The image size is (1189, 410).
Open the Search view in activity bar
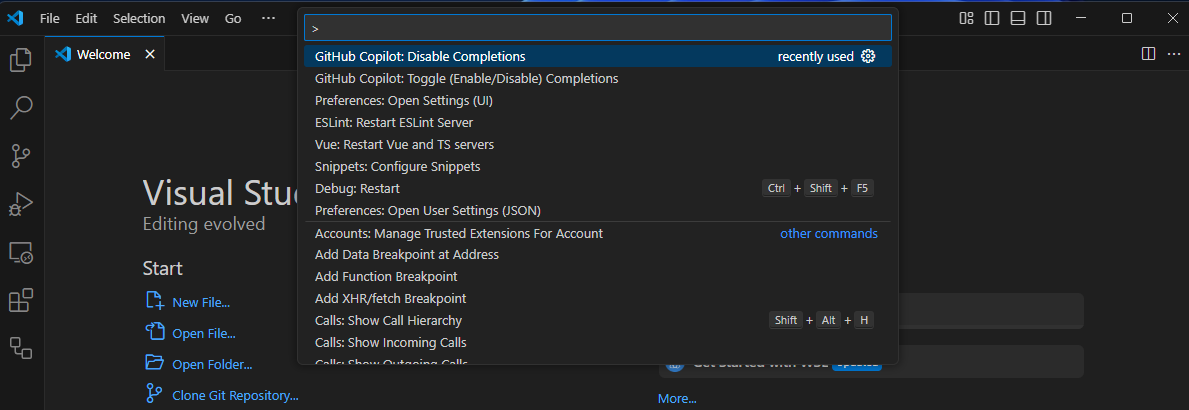[21, 107]
